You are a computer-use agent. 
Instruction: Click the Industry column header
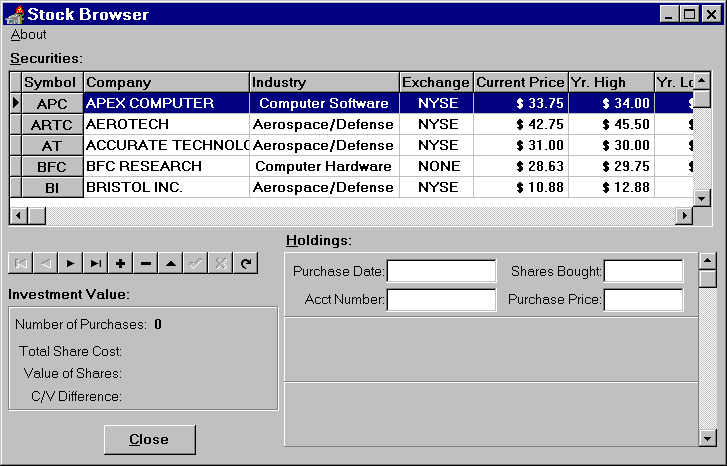(323, 82)
